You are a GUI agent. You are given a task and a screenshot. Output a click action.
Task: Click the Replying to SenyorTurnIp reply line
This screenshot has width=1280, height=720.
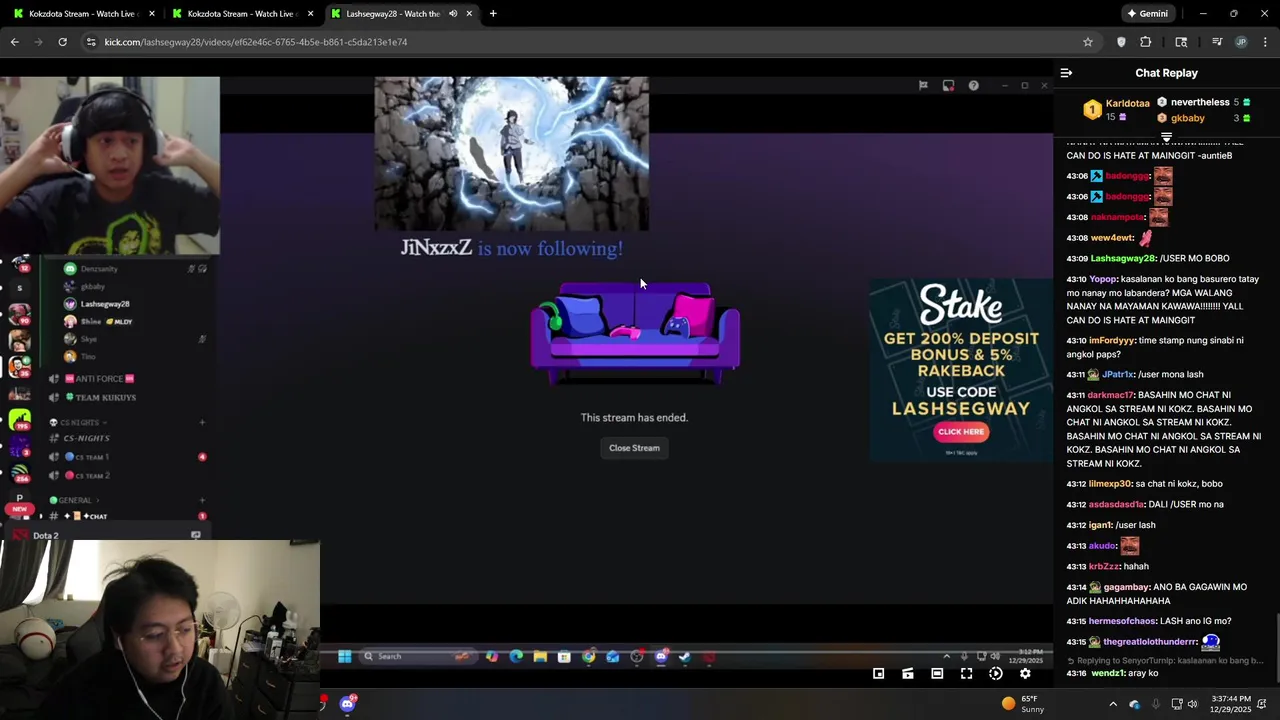point(1166,661)
